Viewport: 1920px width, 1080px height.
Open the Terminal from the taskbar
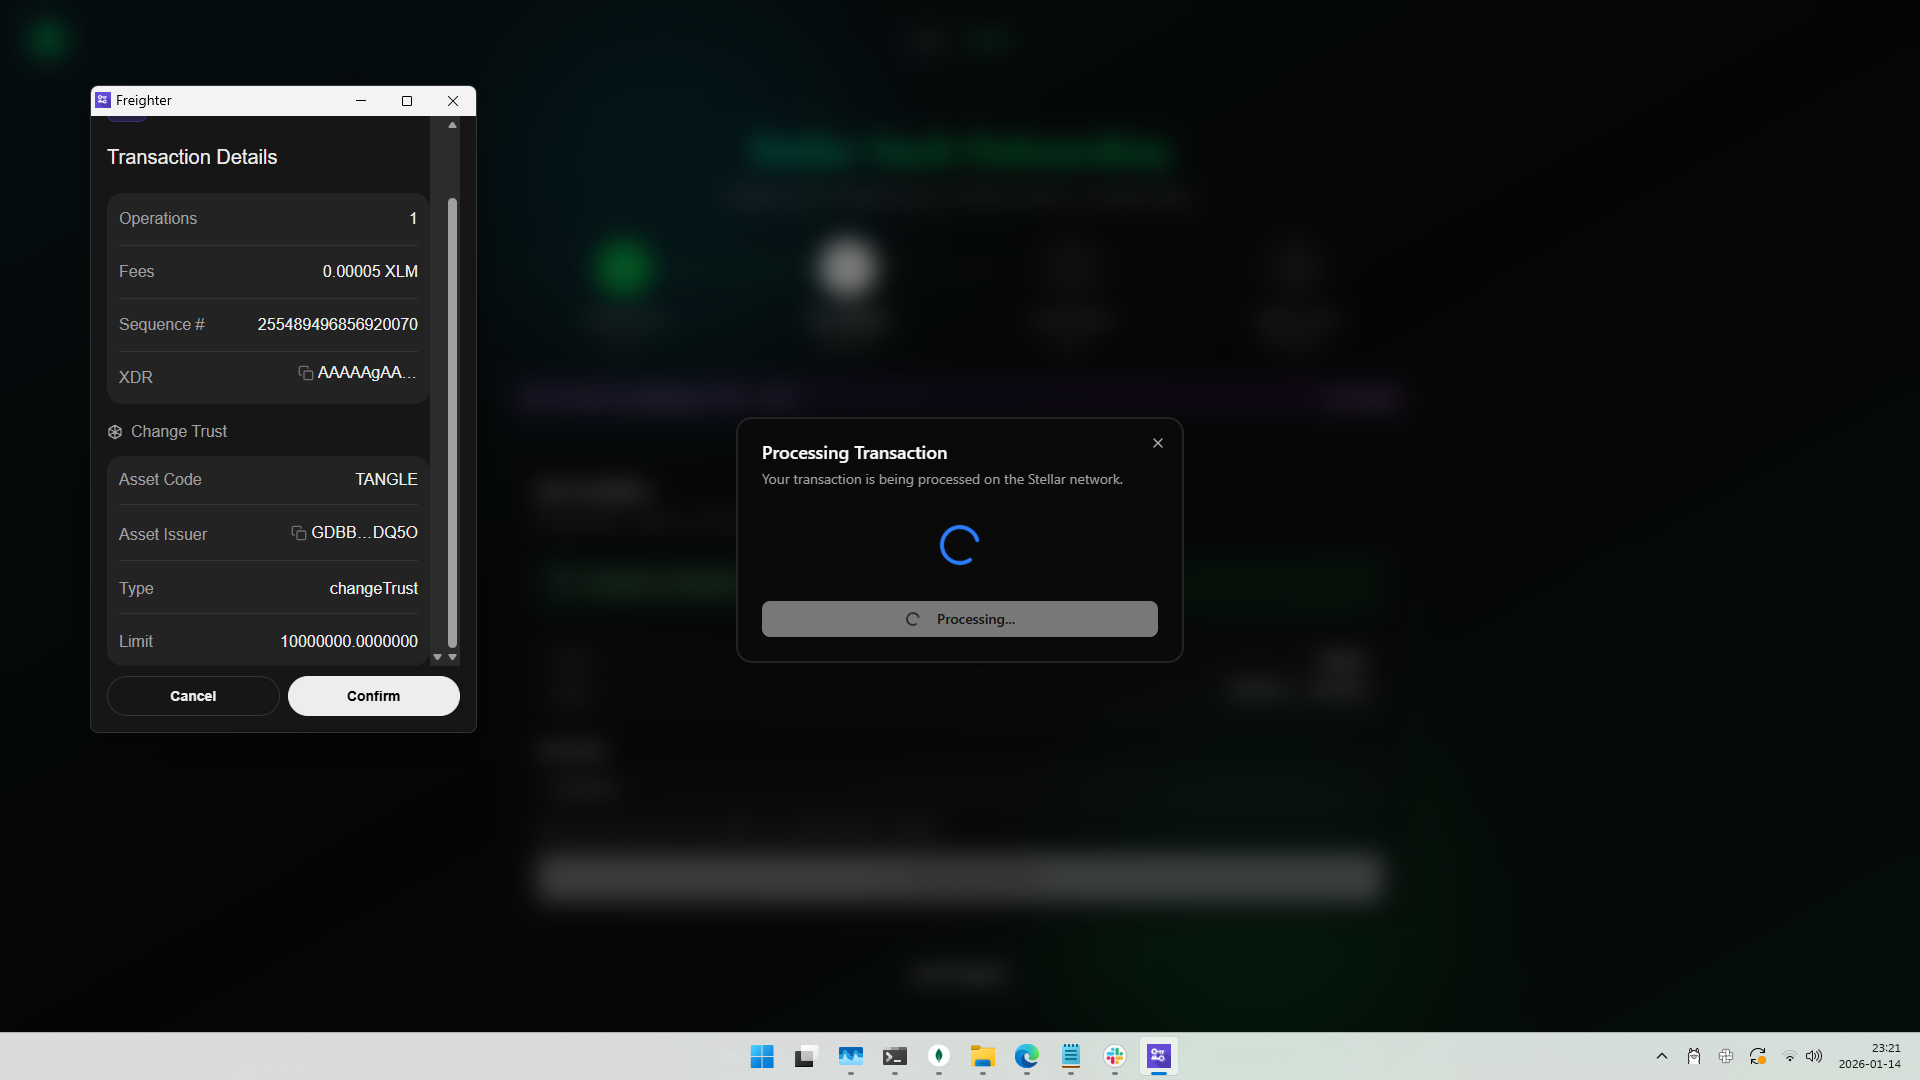pyautogui.click(x=895, y=1057)
